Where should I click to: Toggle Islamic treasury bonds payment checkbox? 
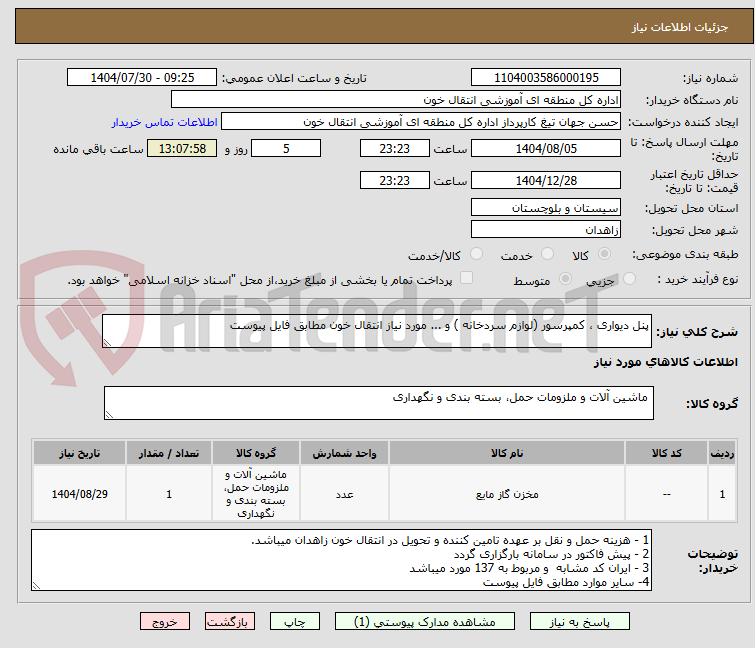point(466,278)
